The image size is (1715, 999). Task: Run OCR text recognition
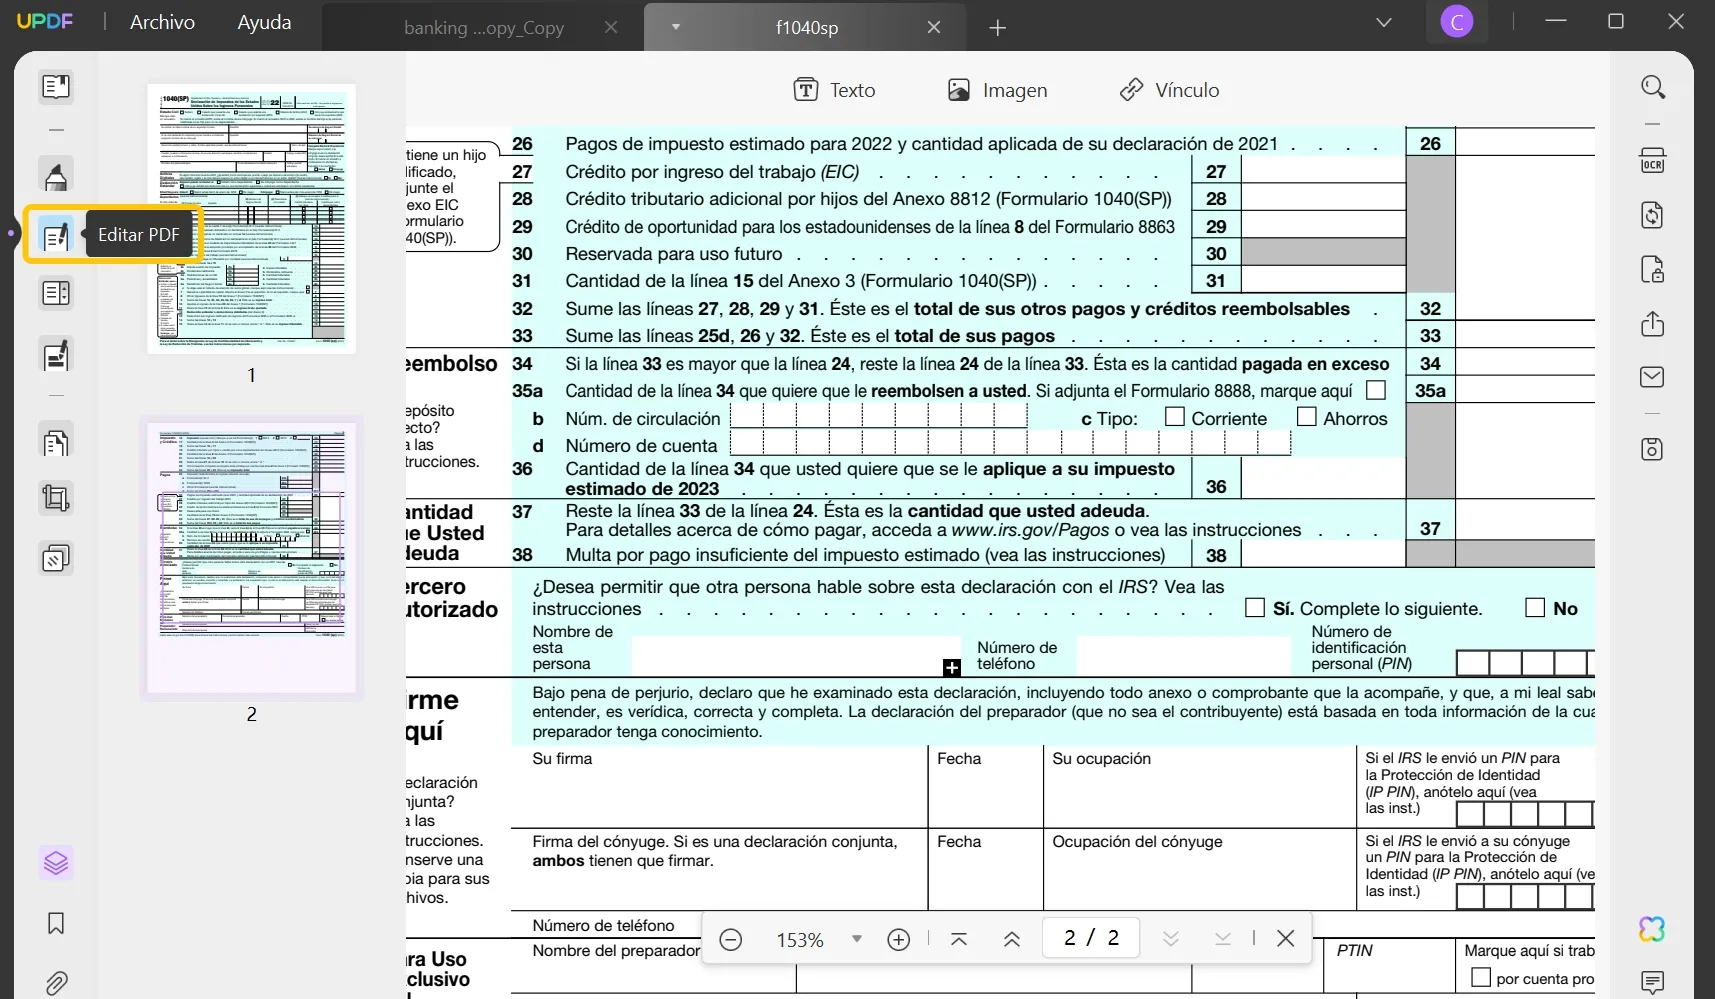tap(1653, 161)
